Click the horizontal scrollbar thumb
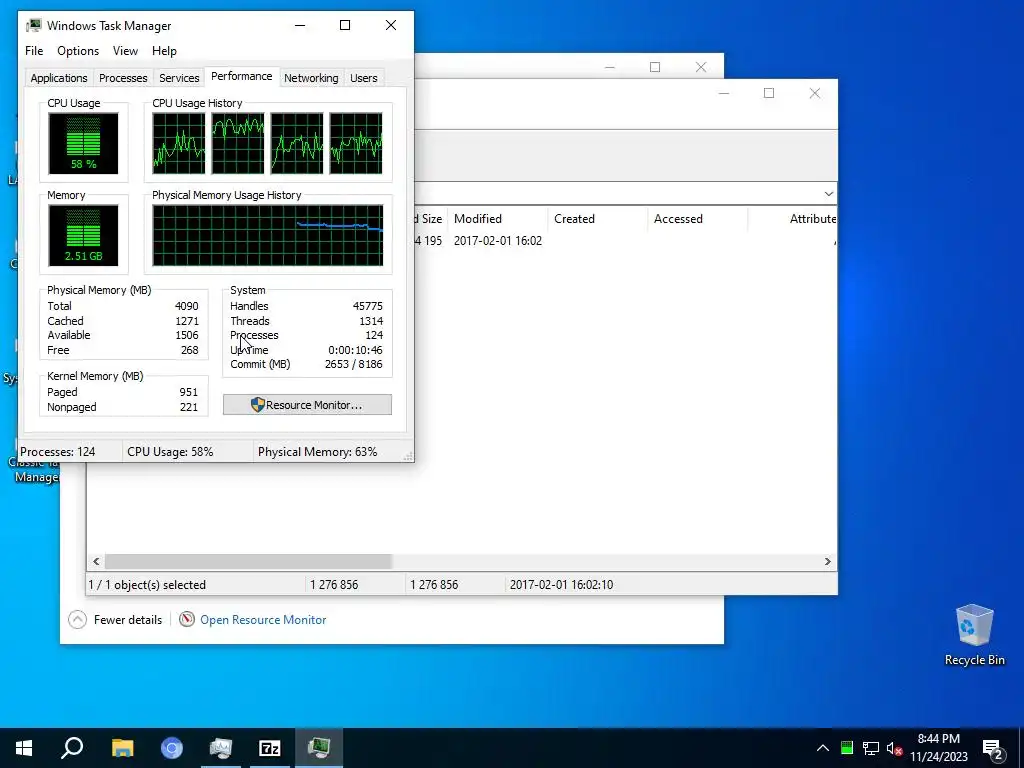 tap(248, 561)
